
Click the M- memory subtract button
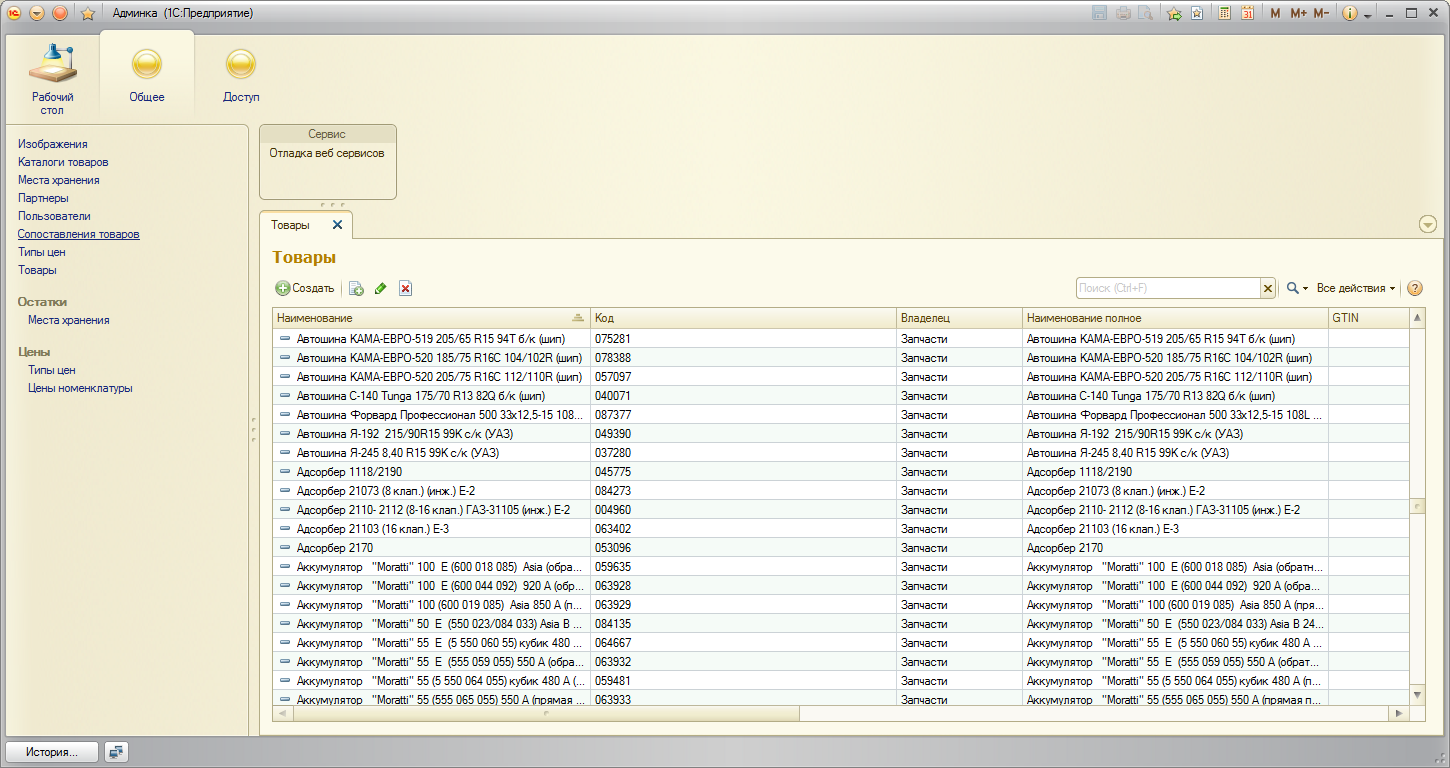coord(1321,13)
